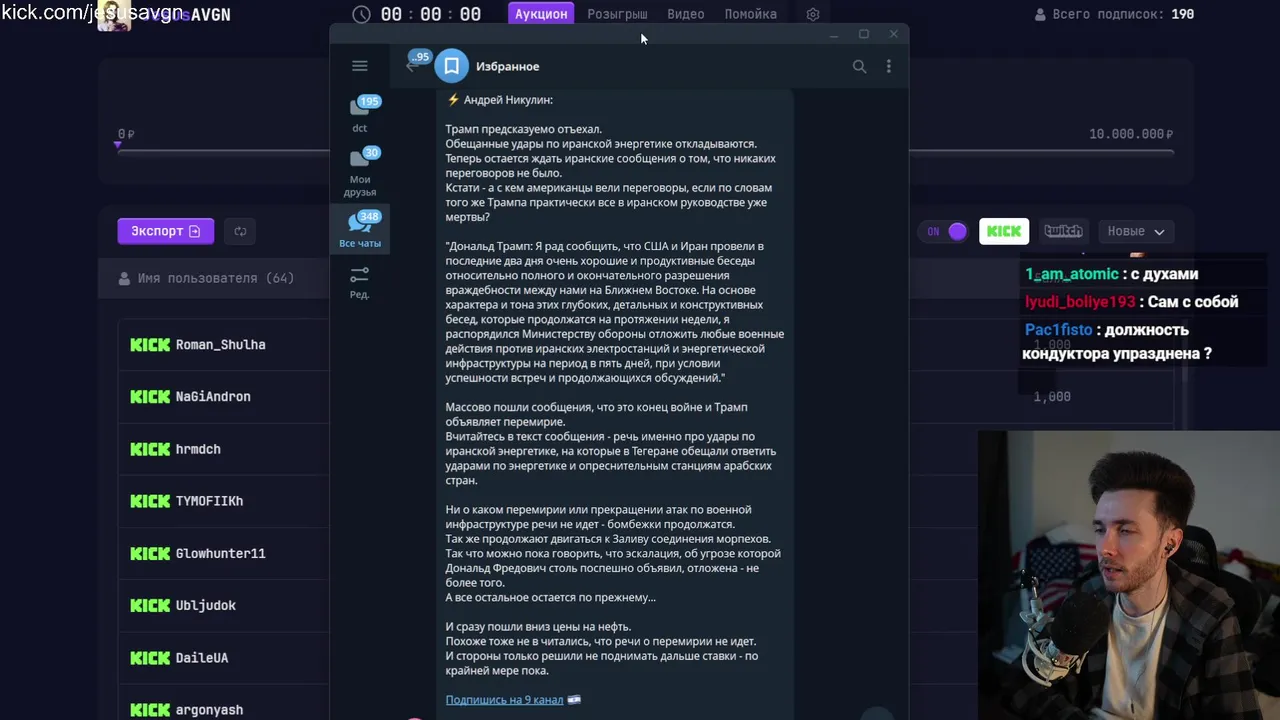
Task: Open the dct chat folder
Action: coord(360,114)
